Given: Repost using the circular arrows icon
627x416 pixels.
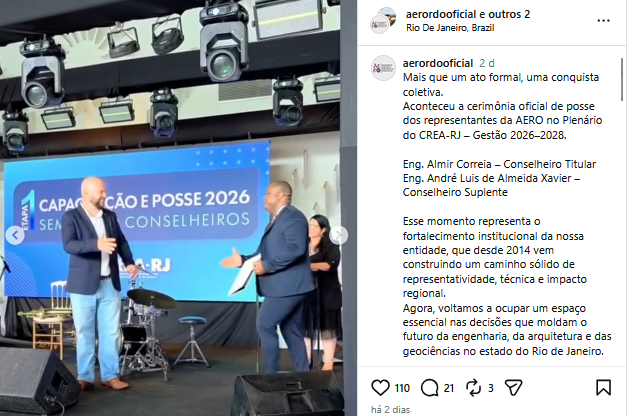Looking at the screenshot, I should [x=473, y=388].
